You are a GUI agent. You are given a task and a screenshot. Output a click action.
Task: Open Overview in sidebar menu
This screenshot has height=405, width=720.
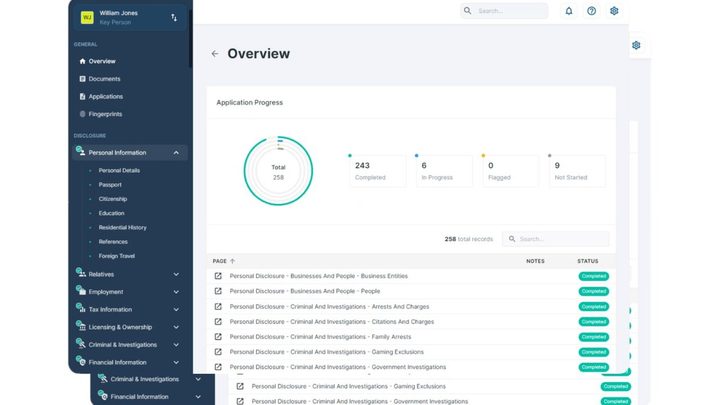(102, 61)
